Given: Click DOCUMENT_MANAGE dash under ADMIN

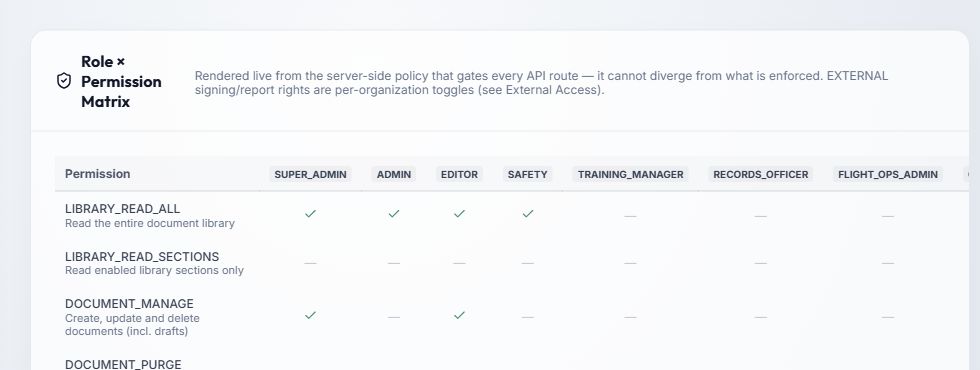Looking at the screenshot, I should coord(394,317).
